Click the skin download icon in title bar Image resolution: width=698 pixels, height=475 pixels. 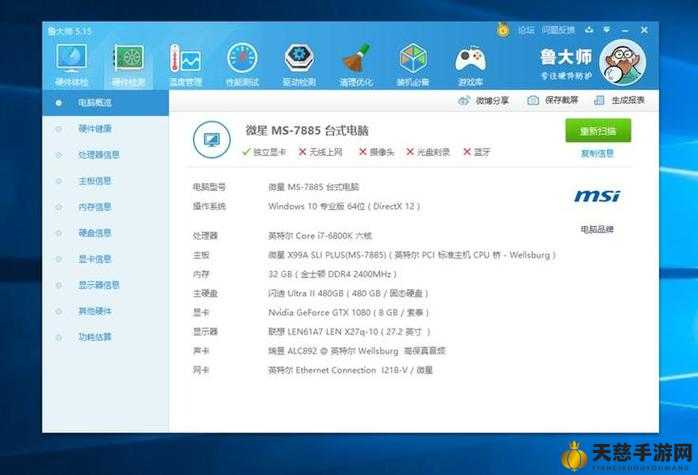(x=589, y=30)
